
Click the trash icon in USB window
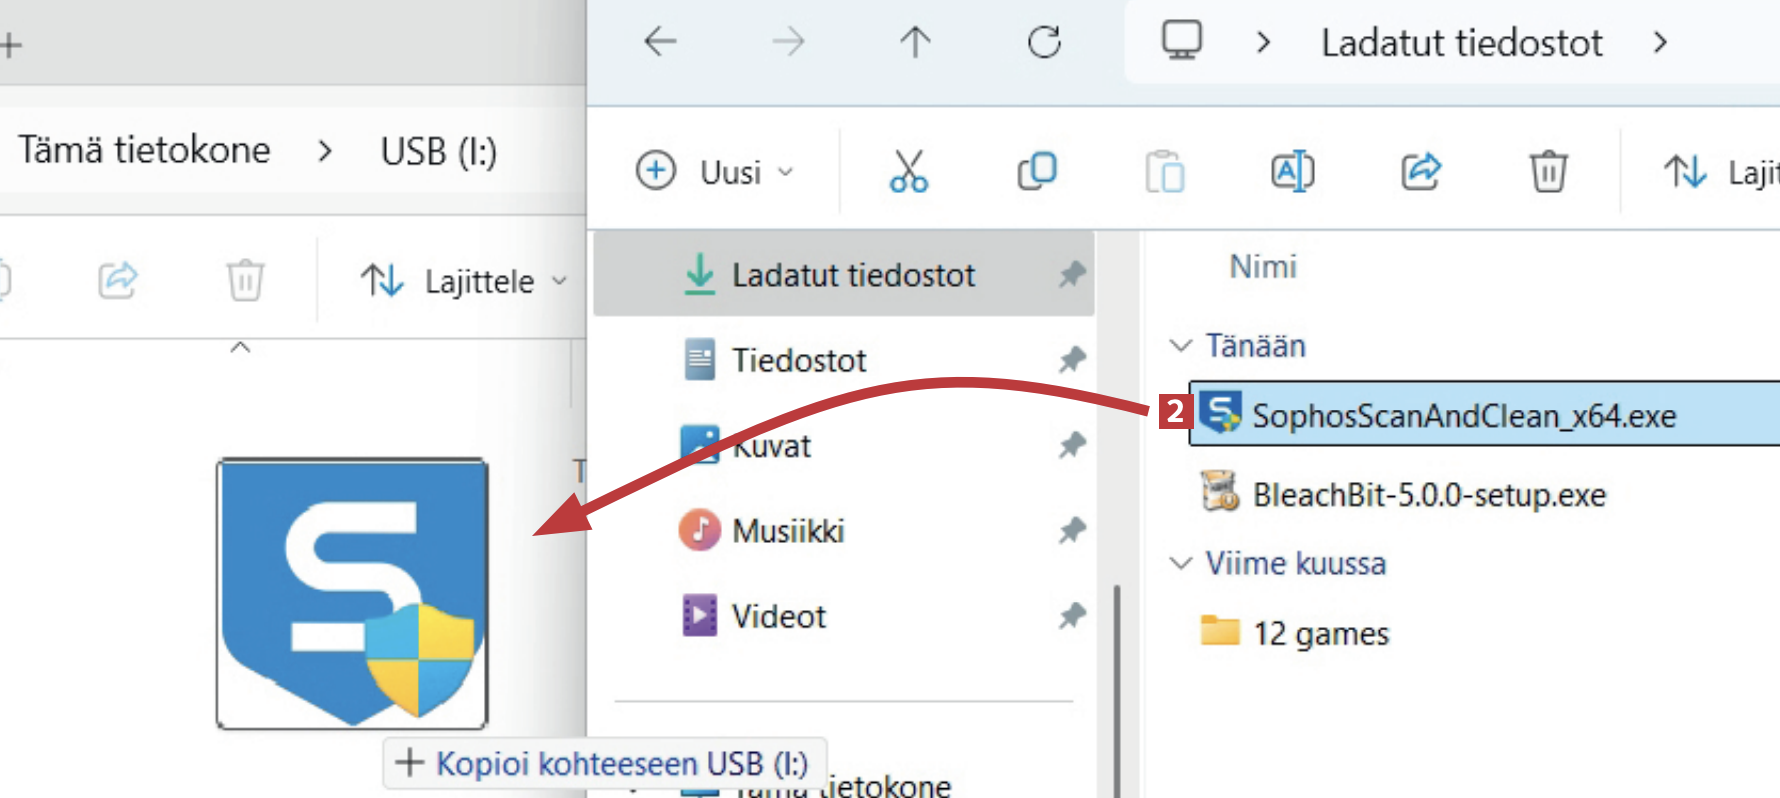click(245, 280)
